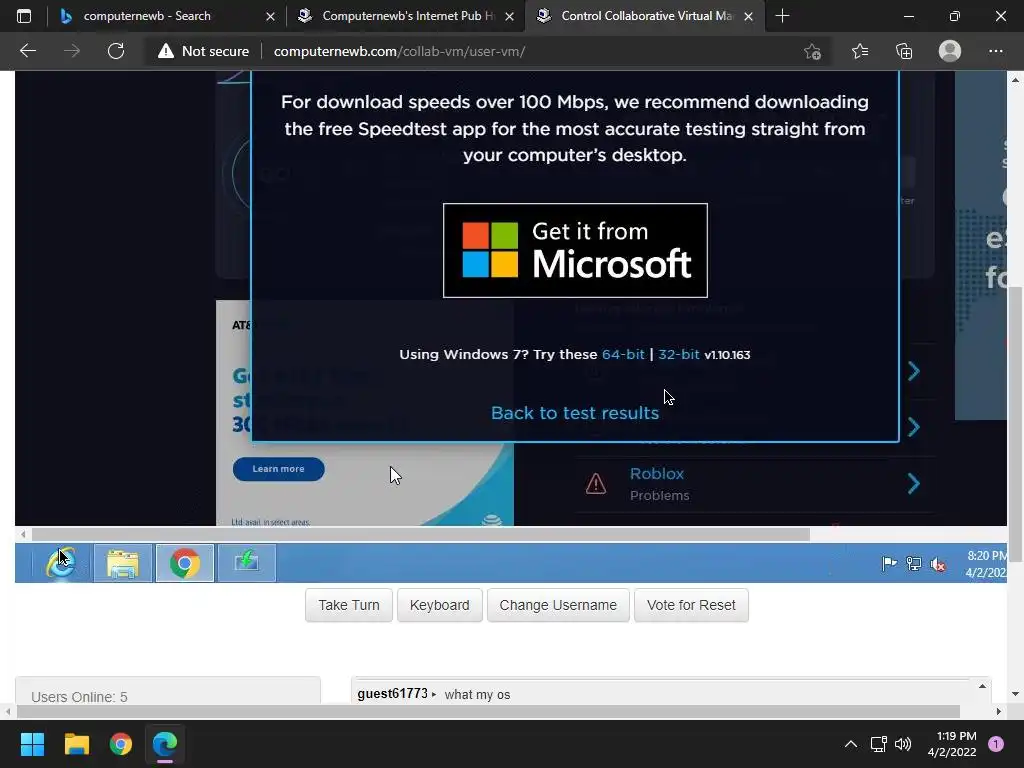
Task: Click the Take Turn button
Action: tap(349, 605)
